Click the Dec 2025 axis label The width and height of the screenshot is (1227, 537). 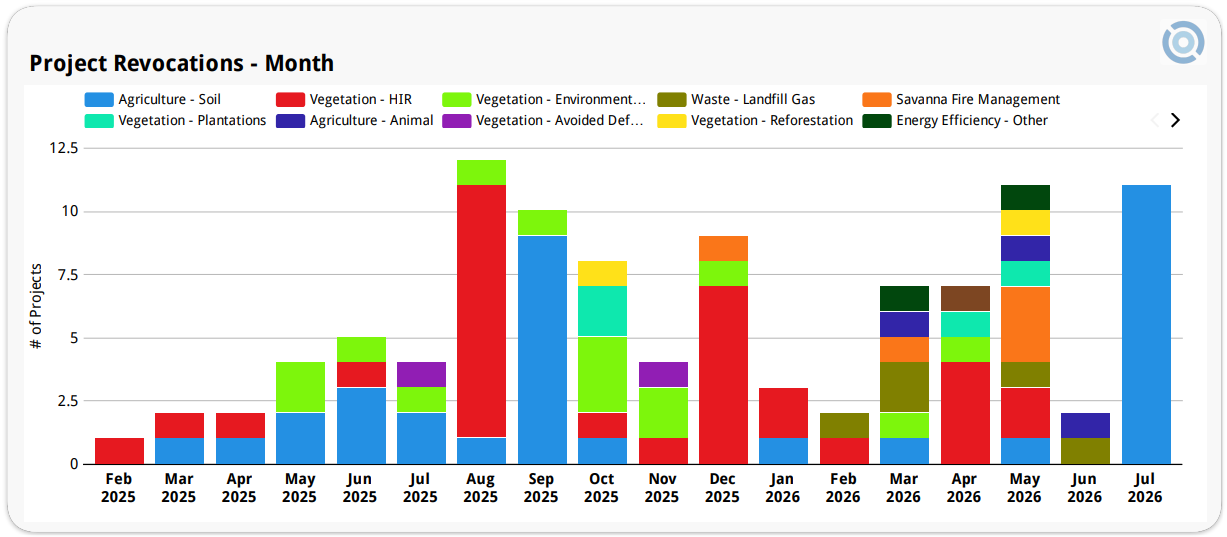pyautogui.click(x=722, y=488)
